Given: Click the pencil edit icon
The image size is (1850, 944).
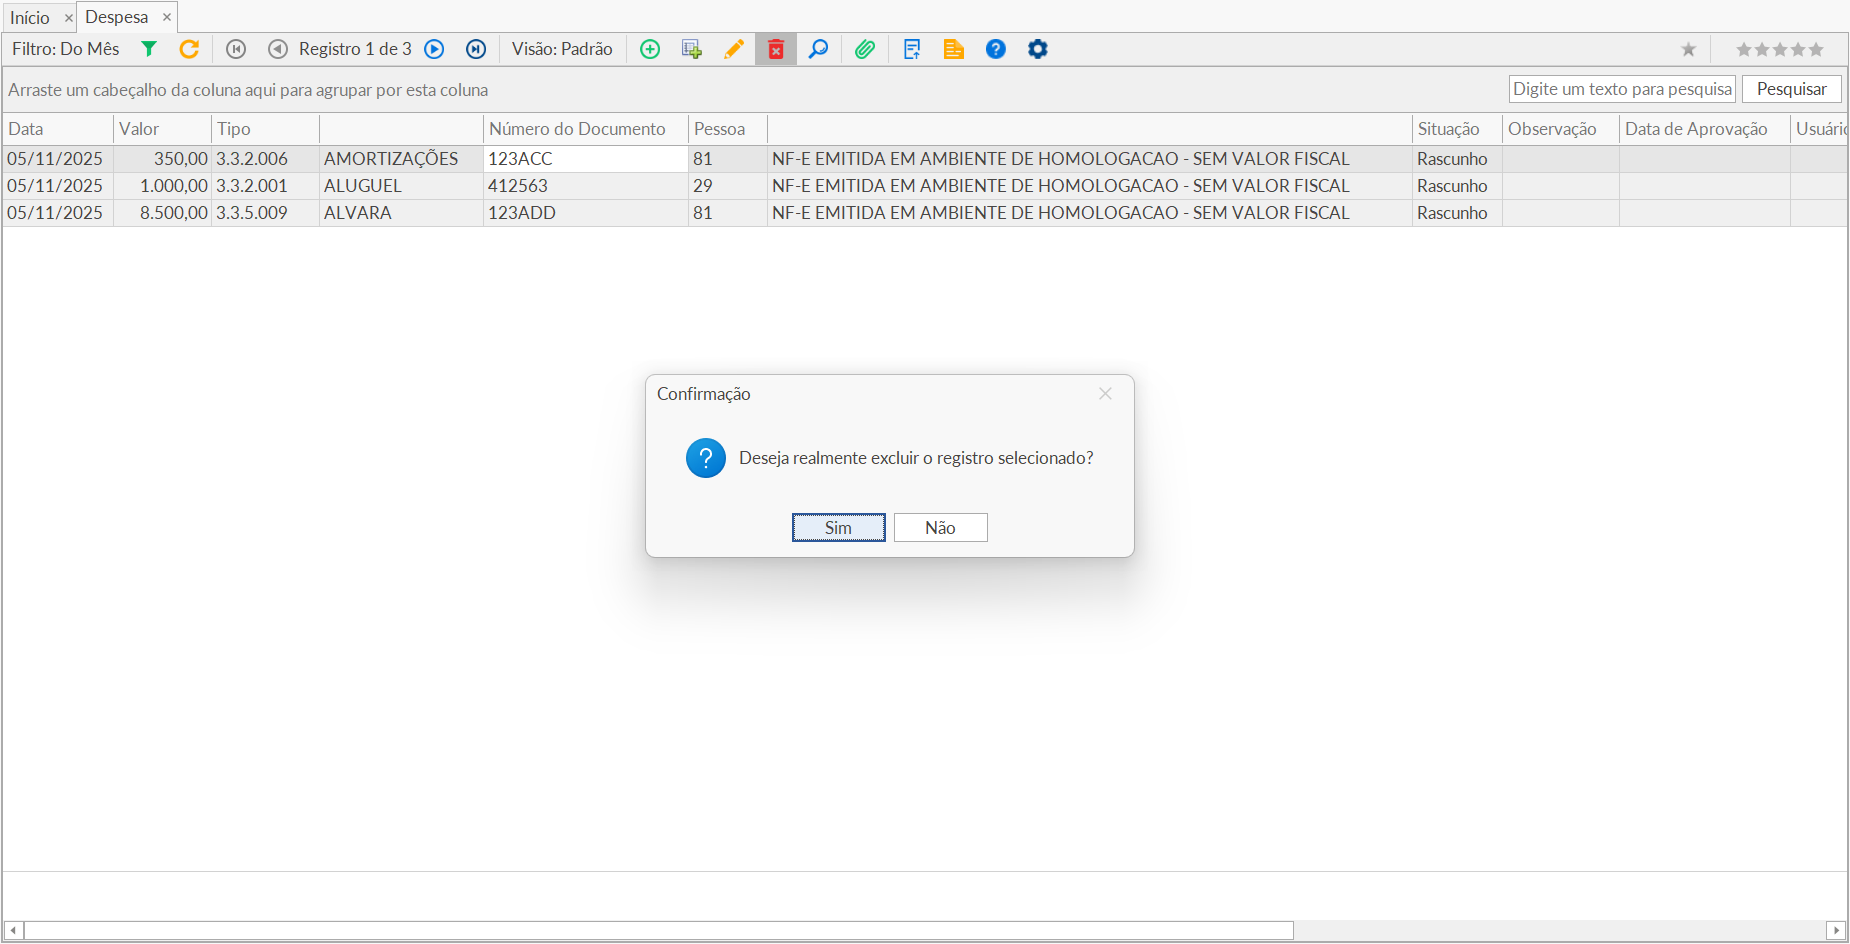Looking at the screenshot, I should pyautogui.click(x=734, y=49).
